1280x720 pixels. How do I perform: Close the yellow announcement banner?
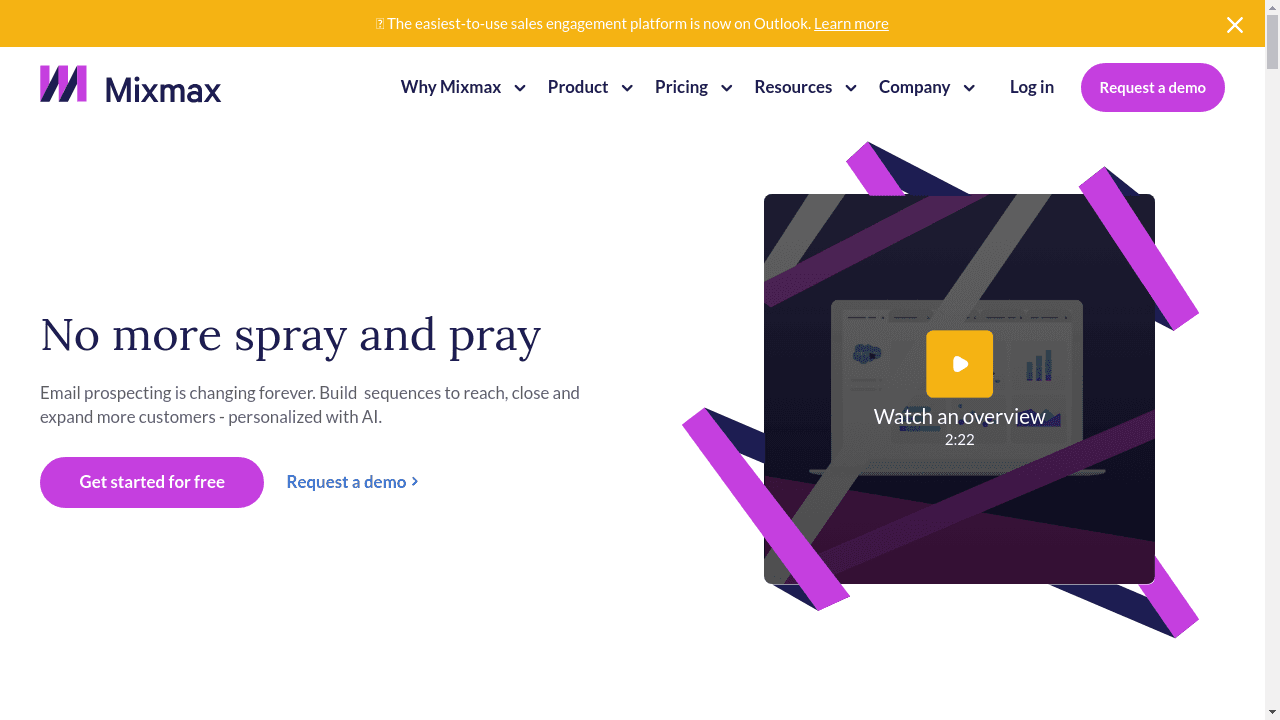(1235, 25)
